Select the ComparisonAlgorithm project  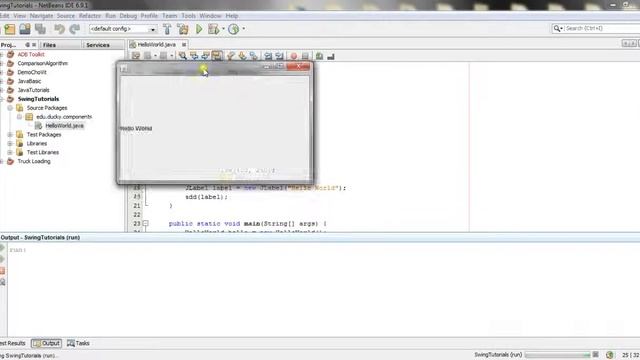(x=42, y=63)
